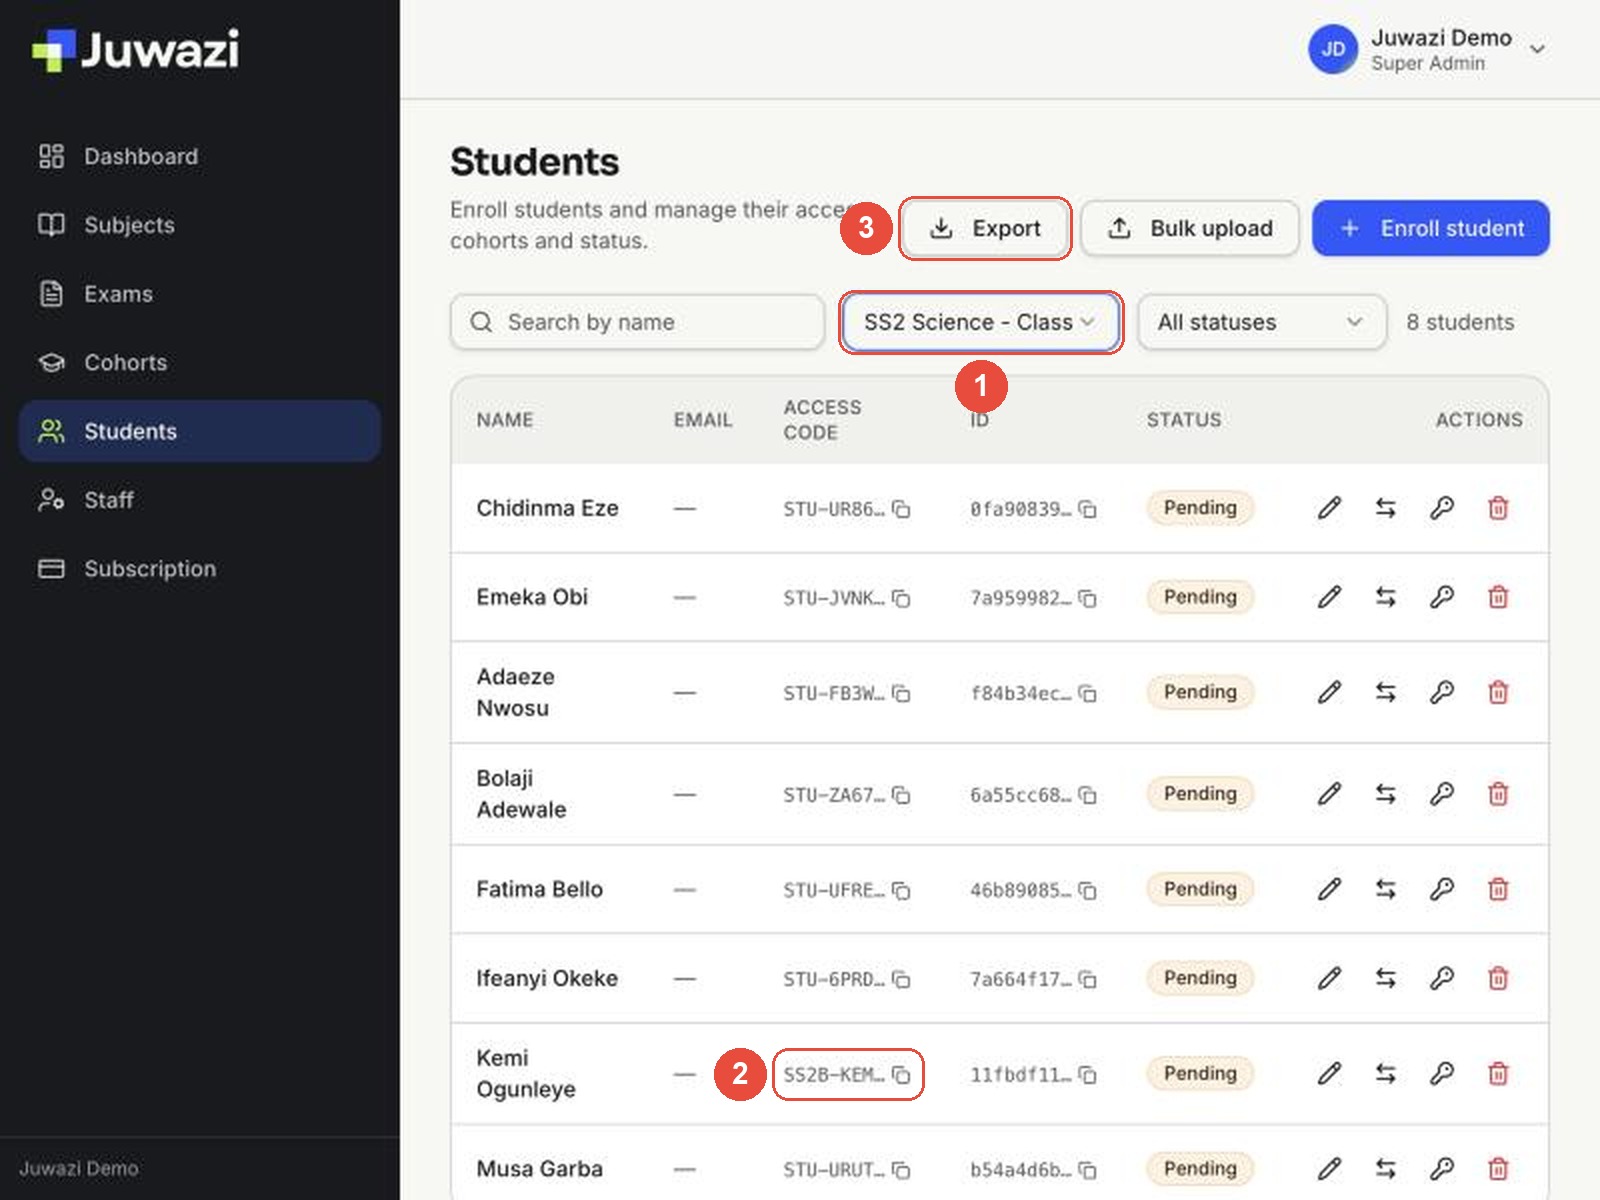Copy Kemi Ogunleye's access code

[x=901, y=1075]
